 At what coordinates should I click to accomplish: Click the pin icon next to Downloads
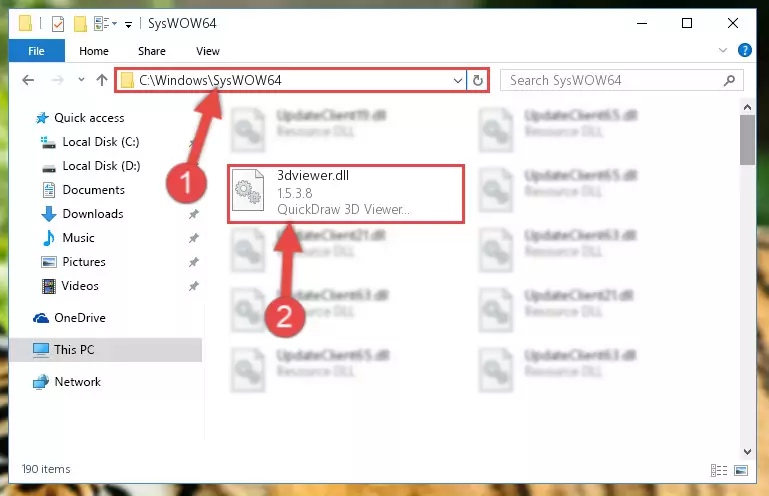(194, 214)
